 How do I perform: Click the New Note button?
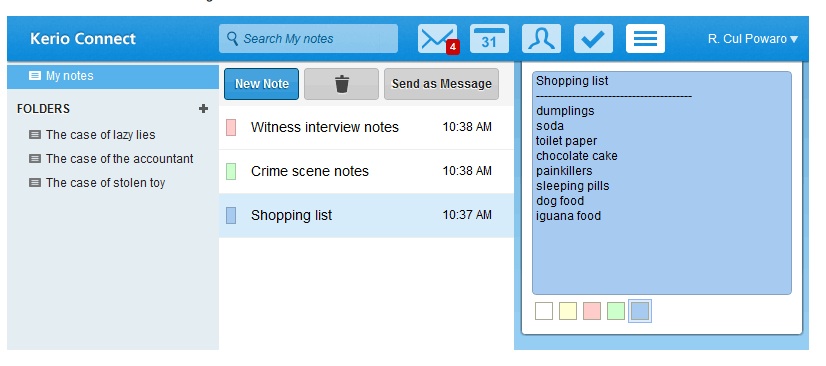tap(261, 84)
